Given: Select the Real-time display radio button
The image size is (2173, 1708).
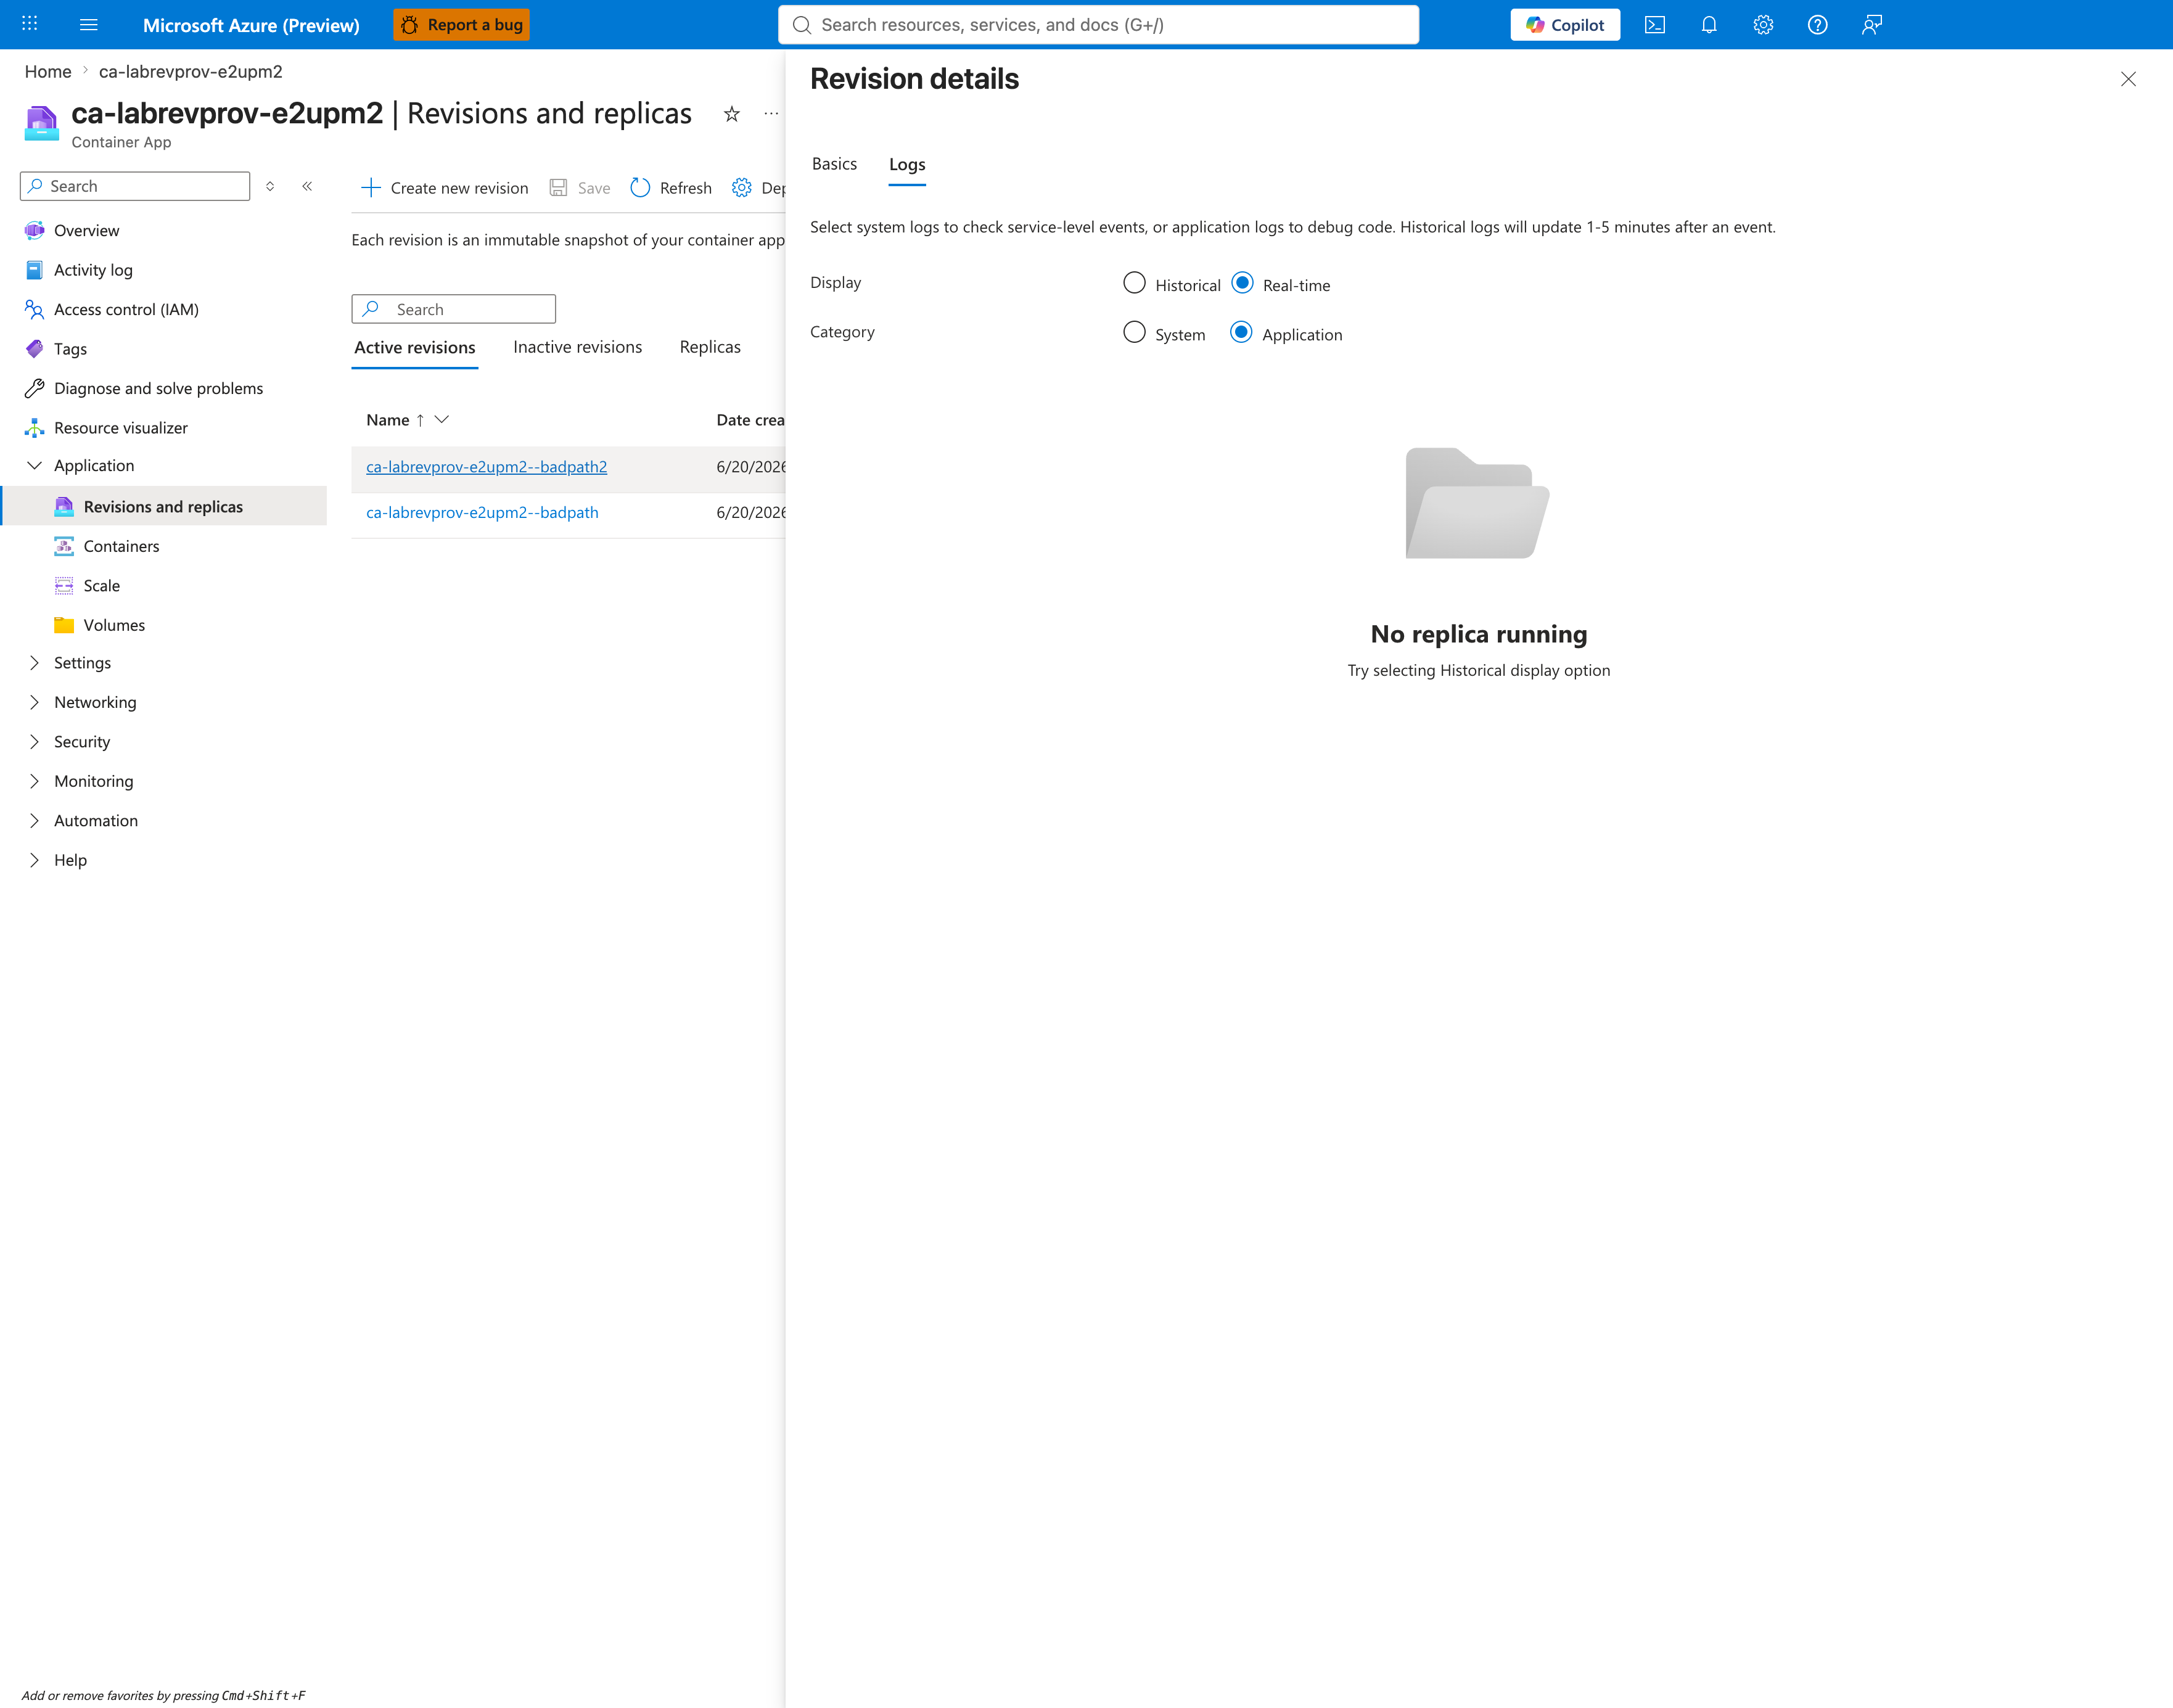Looking at the screenshot, I should 1242,283.
